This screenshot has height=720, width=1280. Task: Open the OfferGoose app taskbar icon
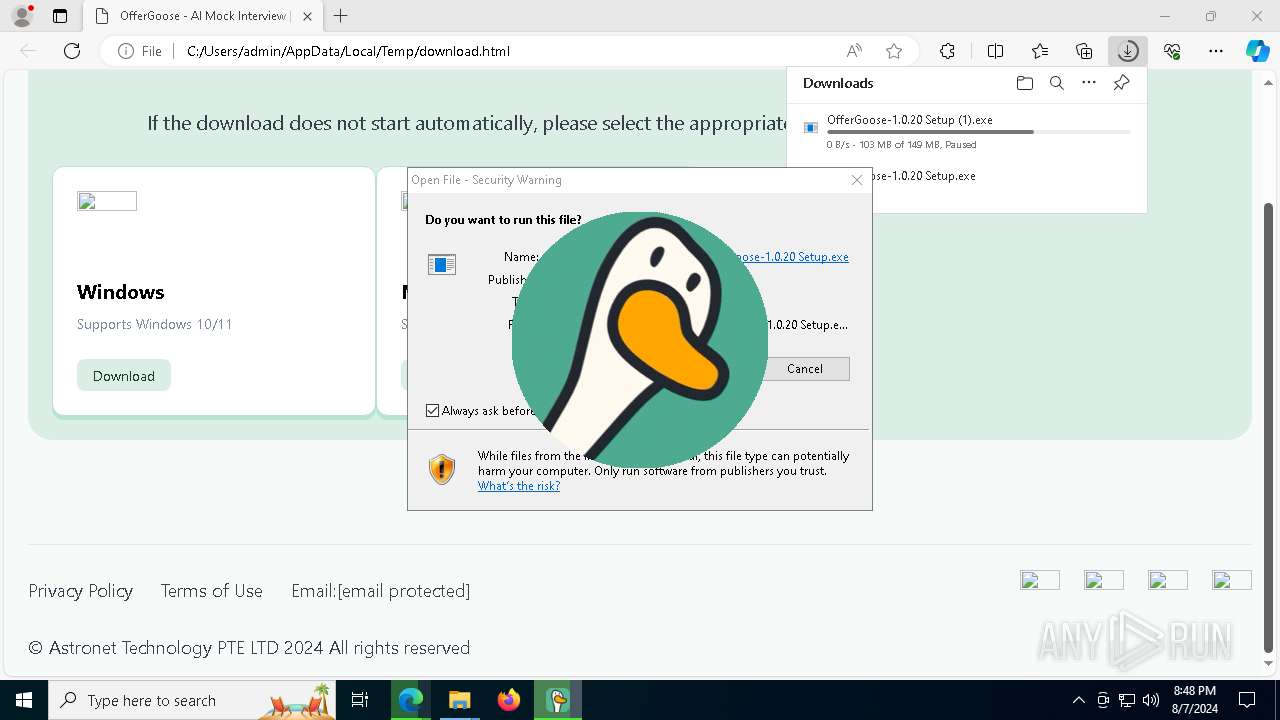point(558,700)
